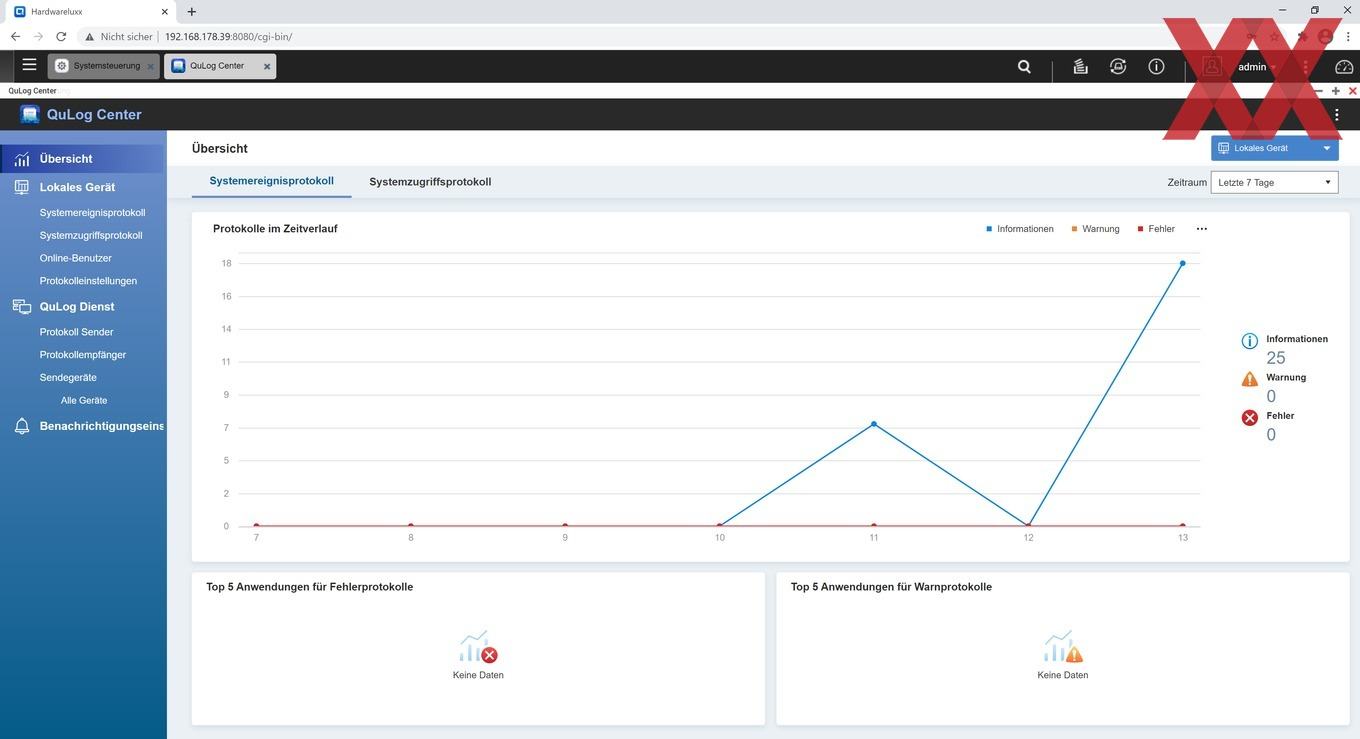
Task: Open external devices sync icon
Action: click(1118, 67)
